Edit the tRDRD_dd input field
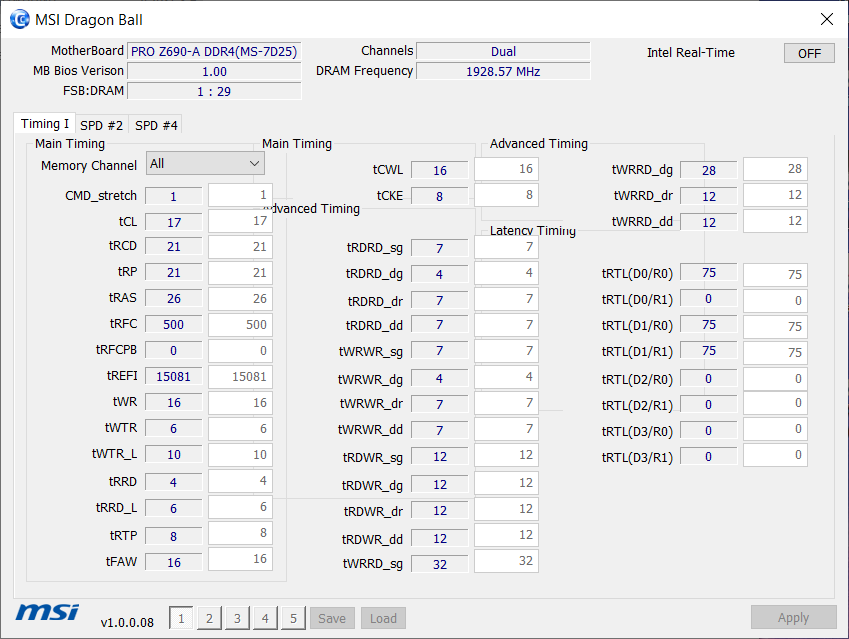 pos(506,325)
